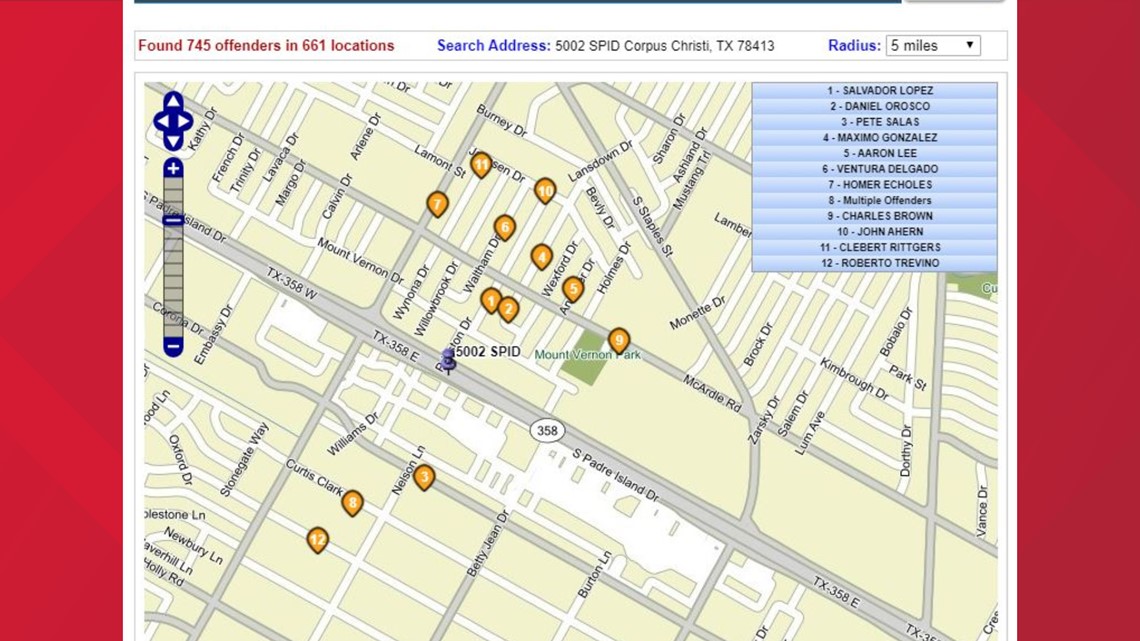Open map marker number 10
Screen dimensions: 1140x641
tap(545, 191)
